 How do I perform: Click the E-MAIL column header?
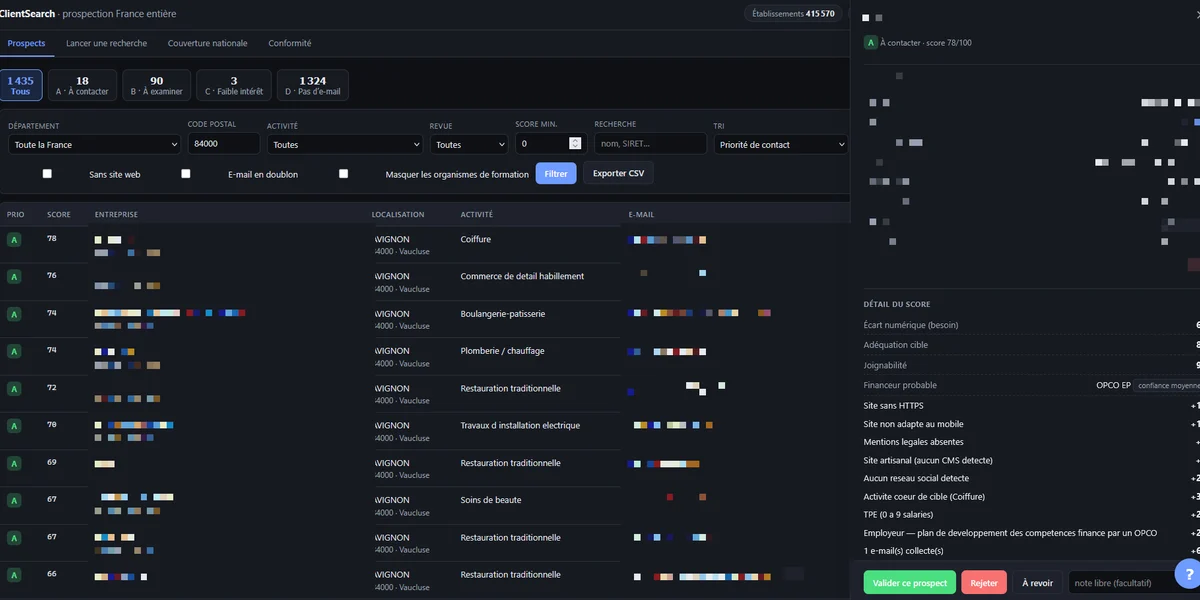click(x=641, y=215)
